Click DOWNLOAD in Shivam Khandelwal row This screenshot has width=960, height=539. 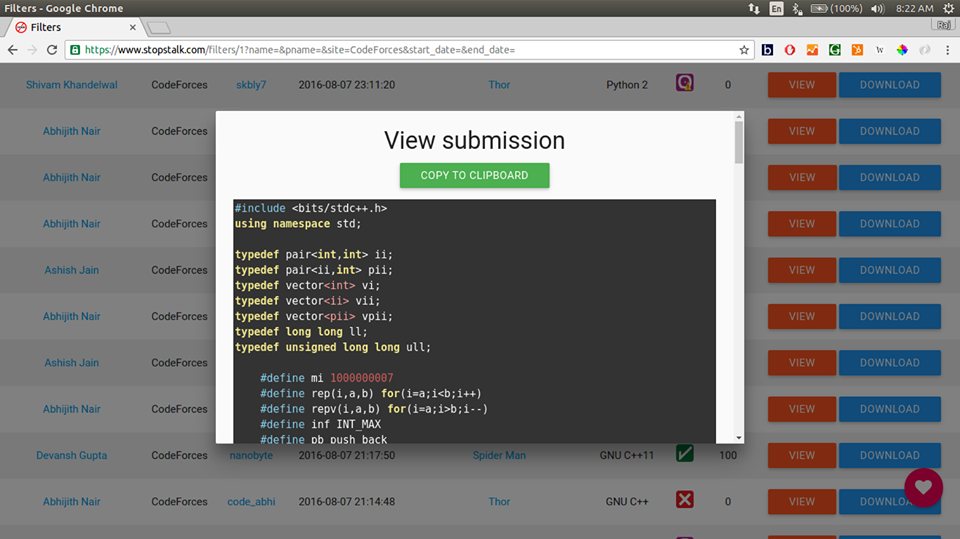pyautogui.click(x=890, y=85)
